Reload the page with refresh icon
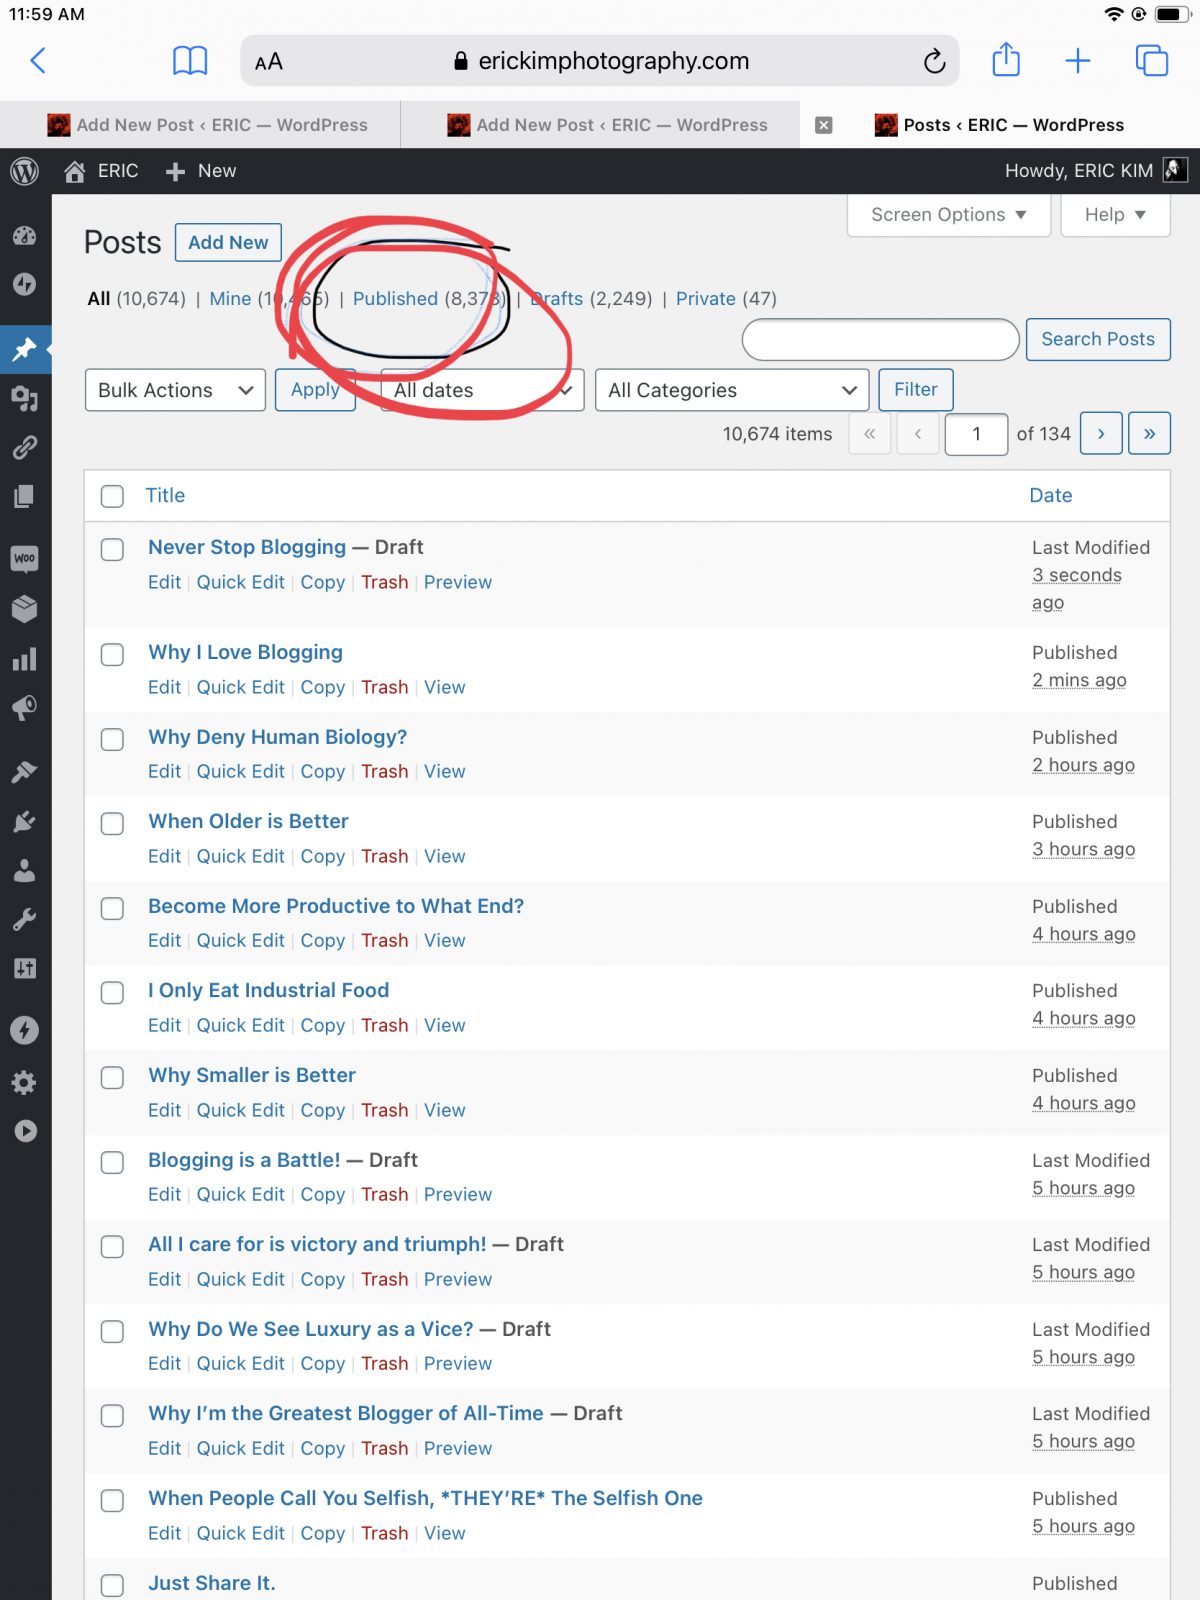The width and height of the screenshot is (1200, 1600). point(934,61)
